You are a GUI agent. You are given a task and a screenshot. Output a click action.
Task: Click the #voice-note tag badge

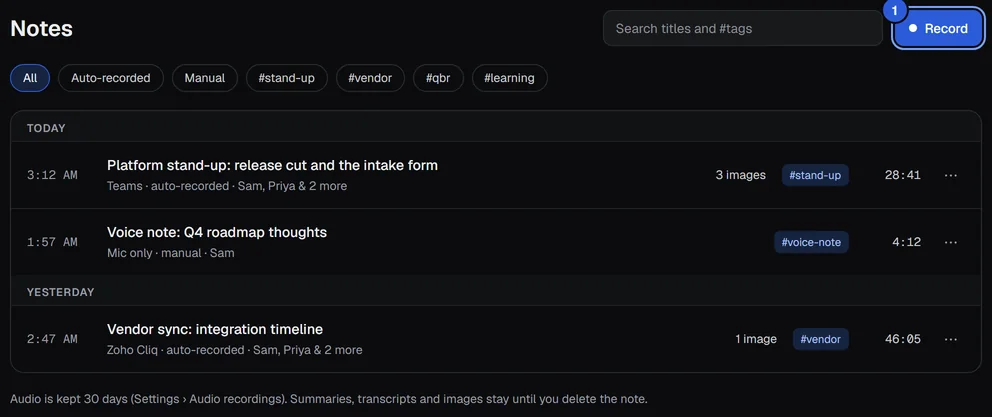pos(811,242)
